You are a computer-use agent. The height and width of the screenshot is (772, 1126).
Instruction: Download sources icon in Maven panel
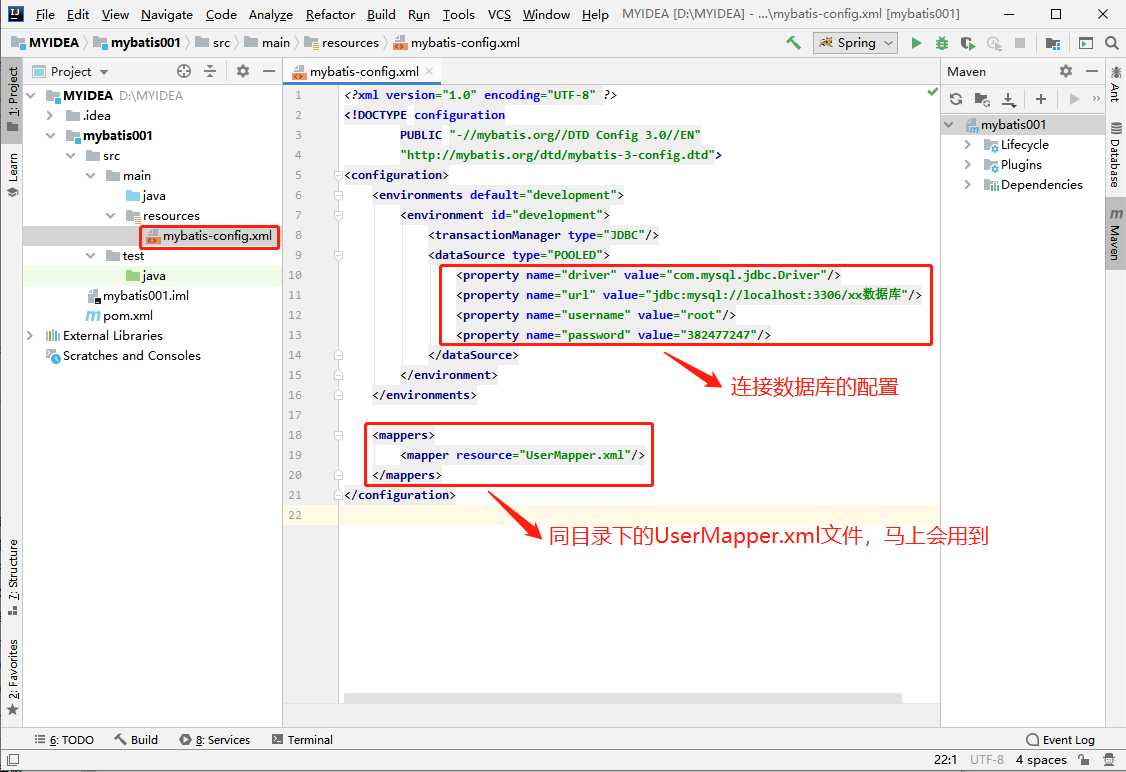click(x=1008, y=99)
